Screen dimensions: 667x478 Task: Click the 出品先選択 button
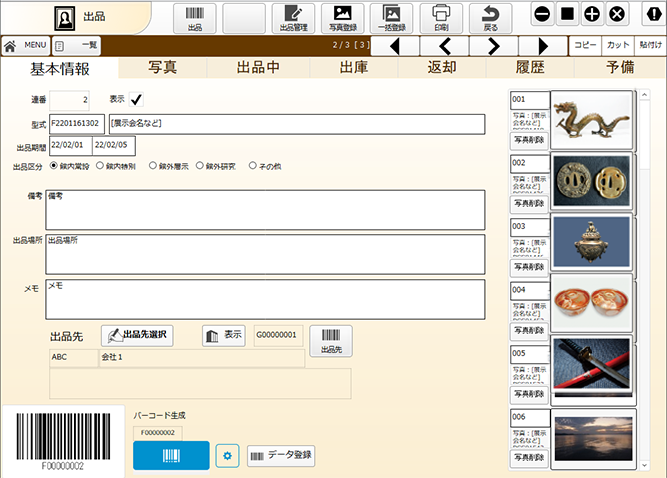137,334
